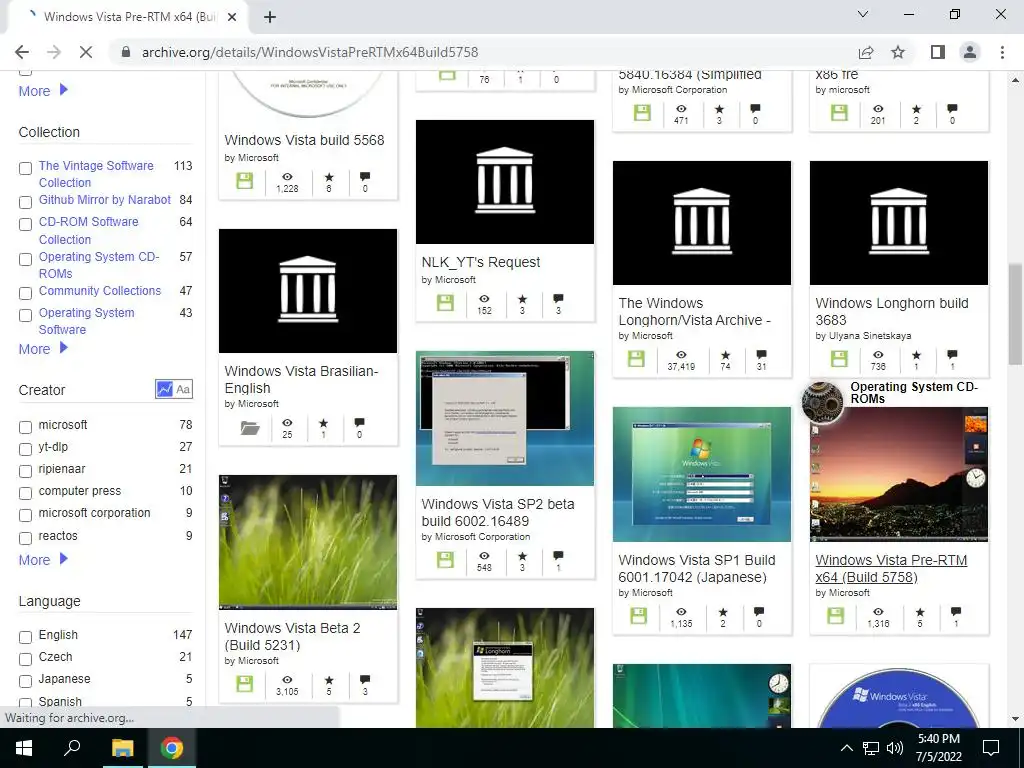Check Operating System CD-ROMs filter
The image size is (1024, 768).
click(x=25, y=259)
